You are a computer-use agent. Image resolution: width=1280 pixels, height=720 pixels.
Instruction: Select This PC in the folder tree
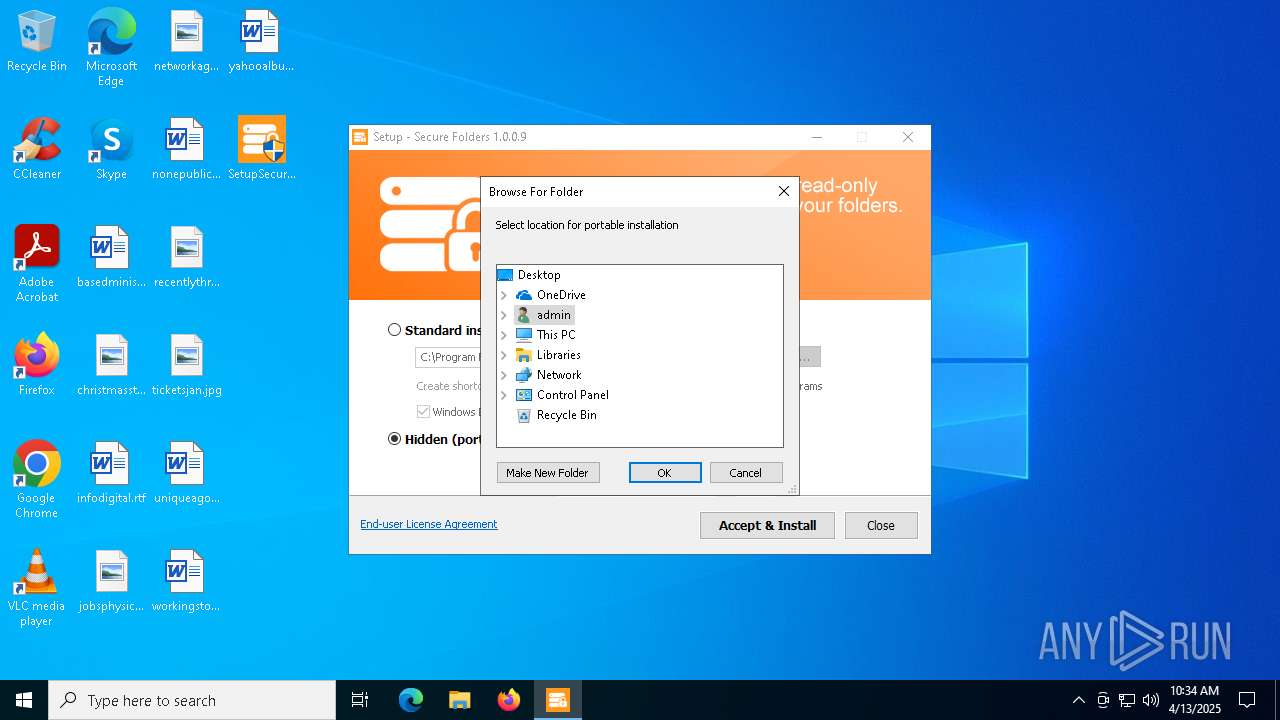pyautogui.click(x=546, y=335)
